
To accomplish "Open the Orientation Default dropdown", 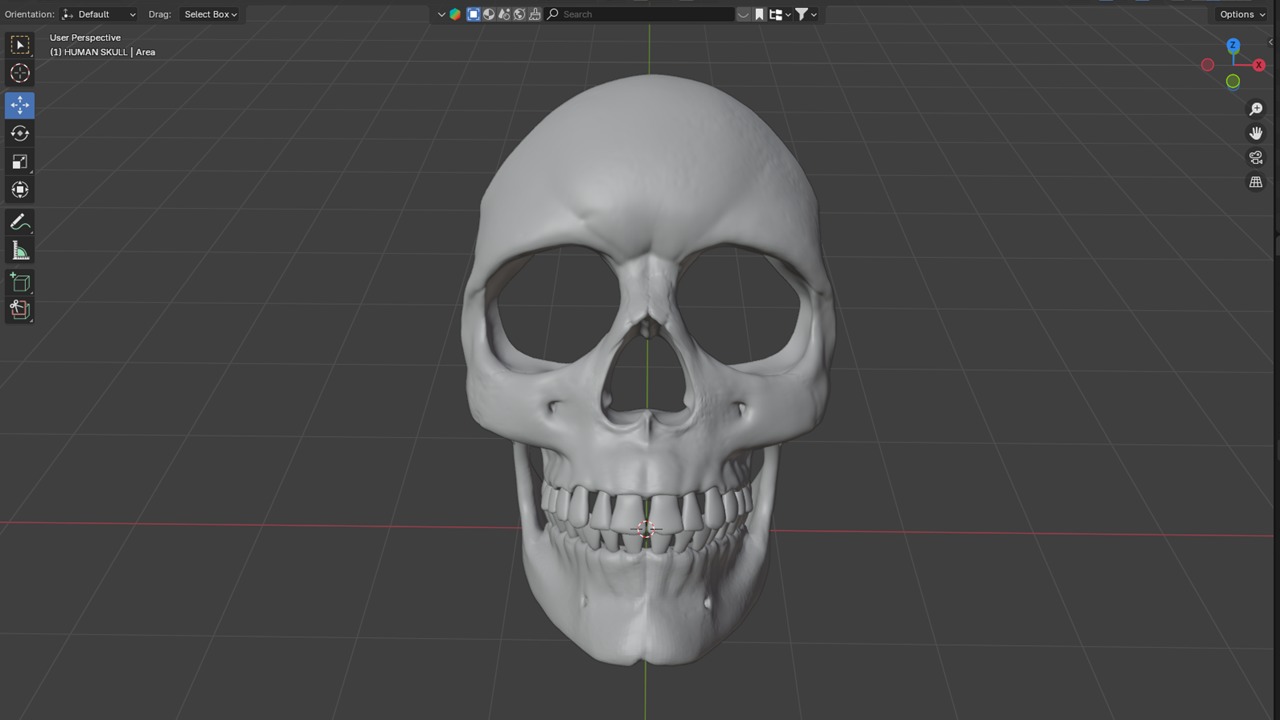I will click(x=99, y=14).
